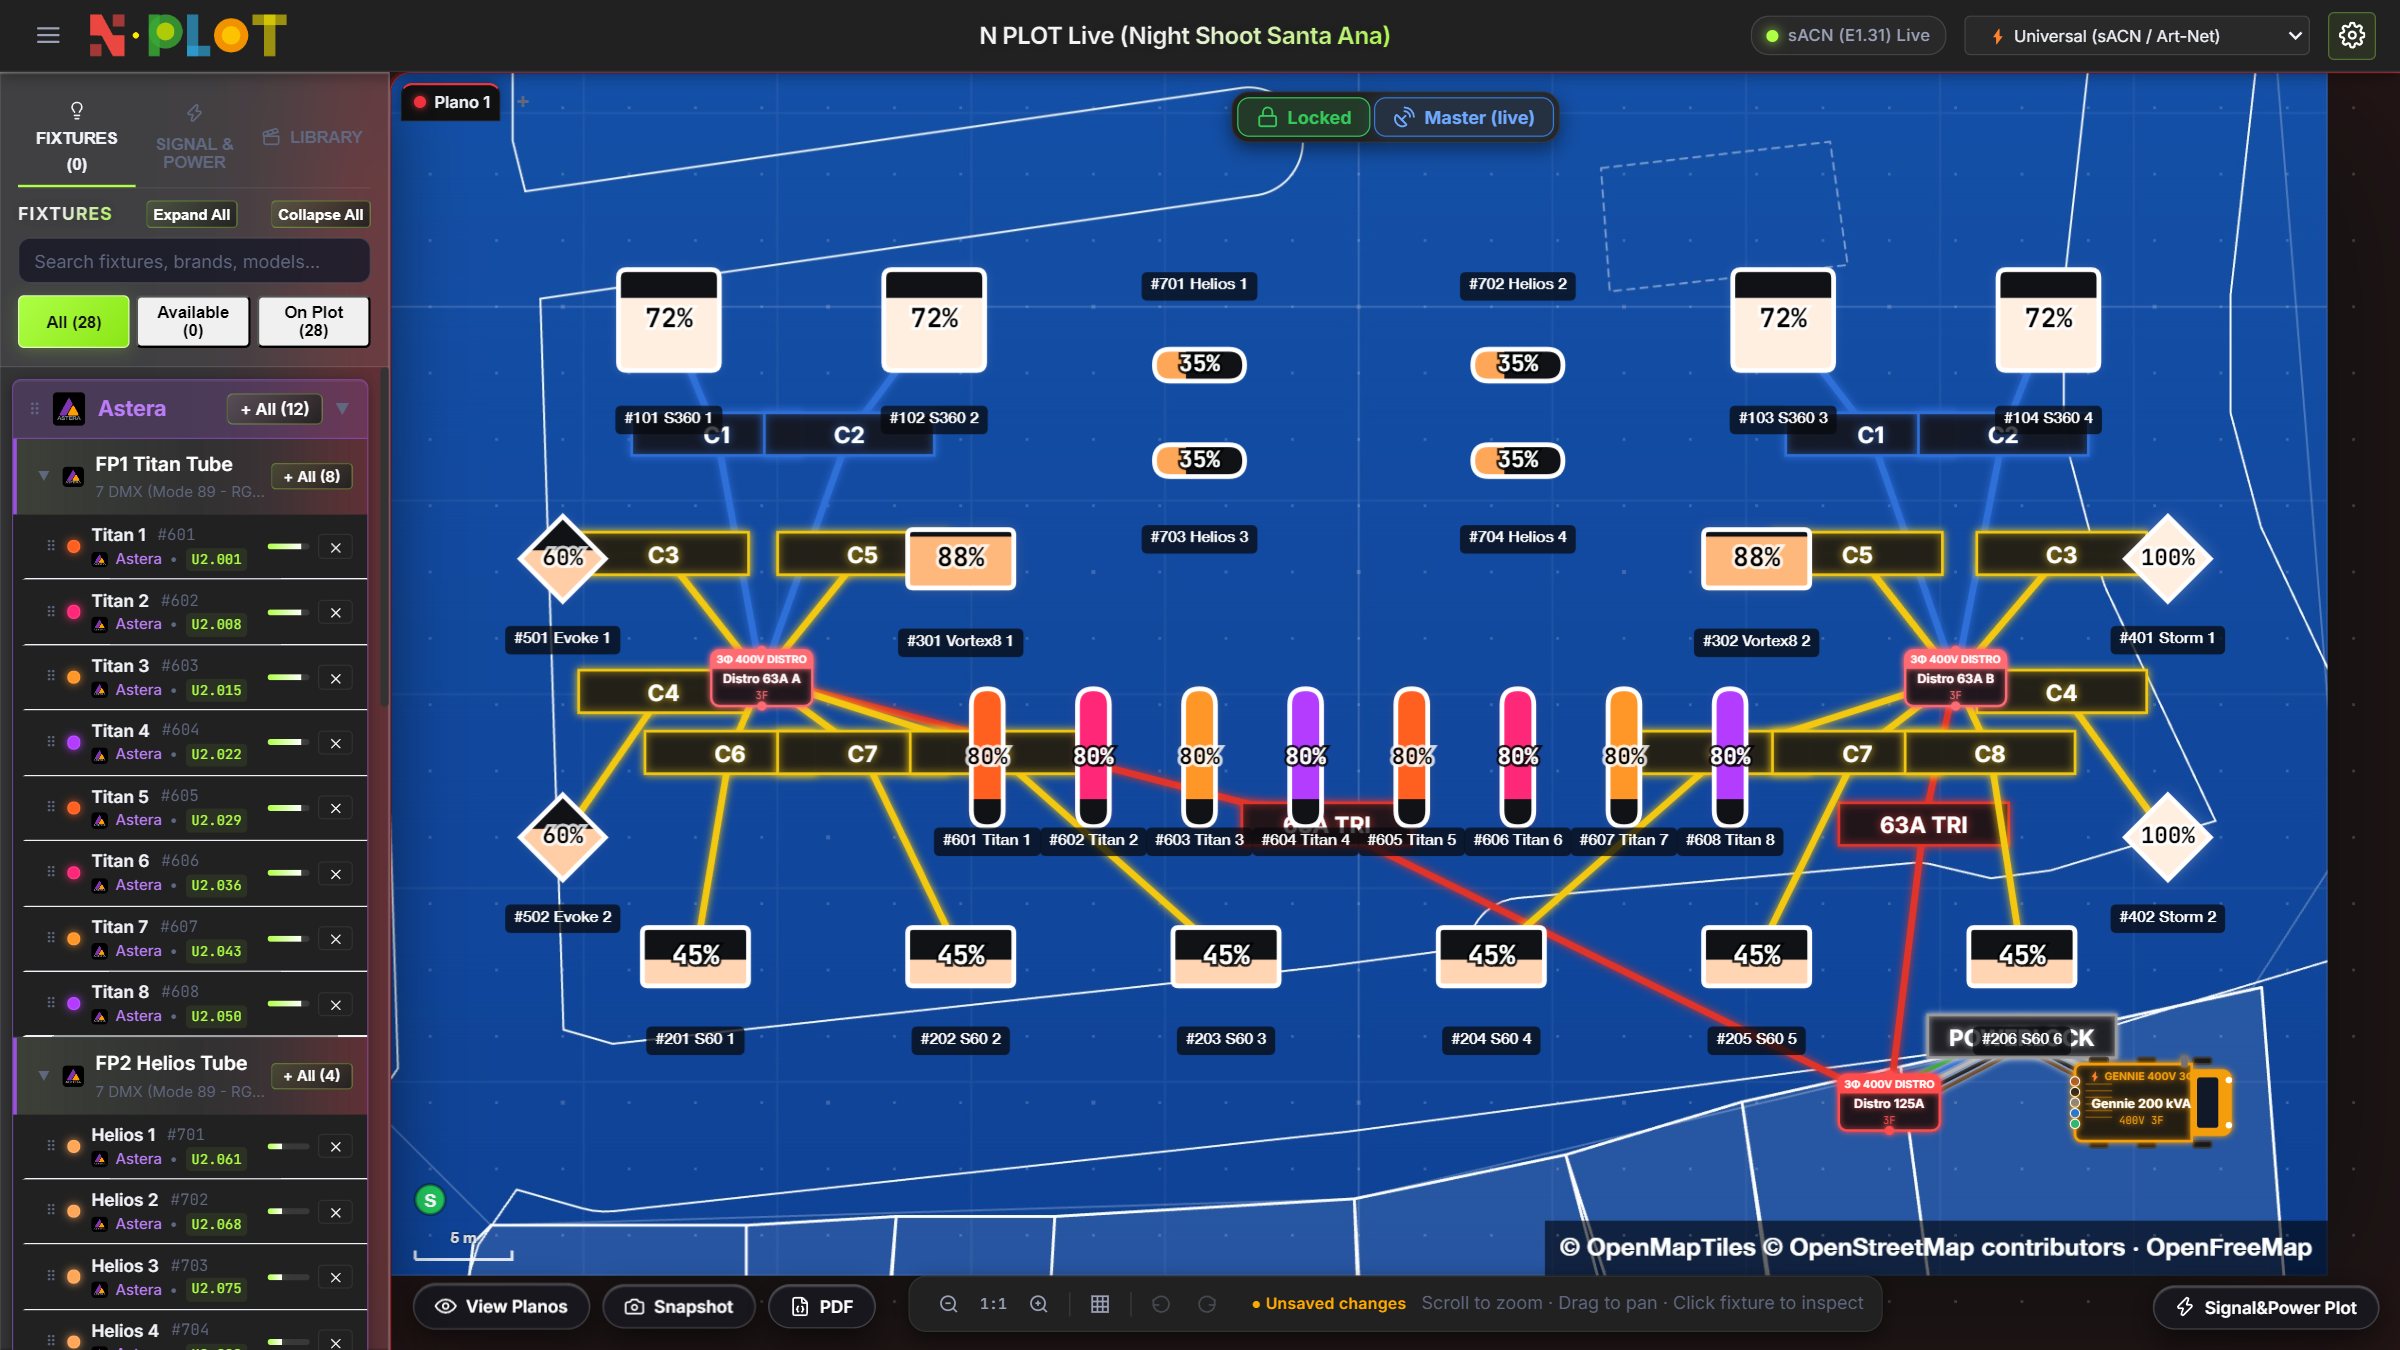Open the hamburger menu
This screenshot has height=1350, width=2400.
[48, 36]
